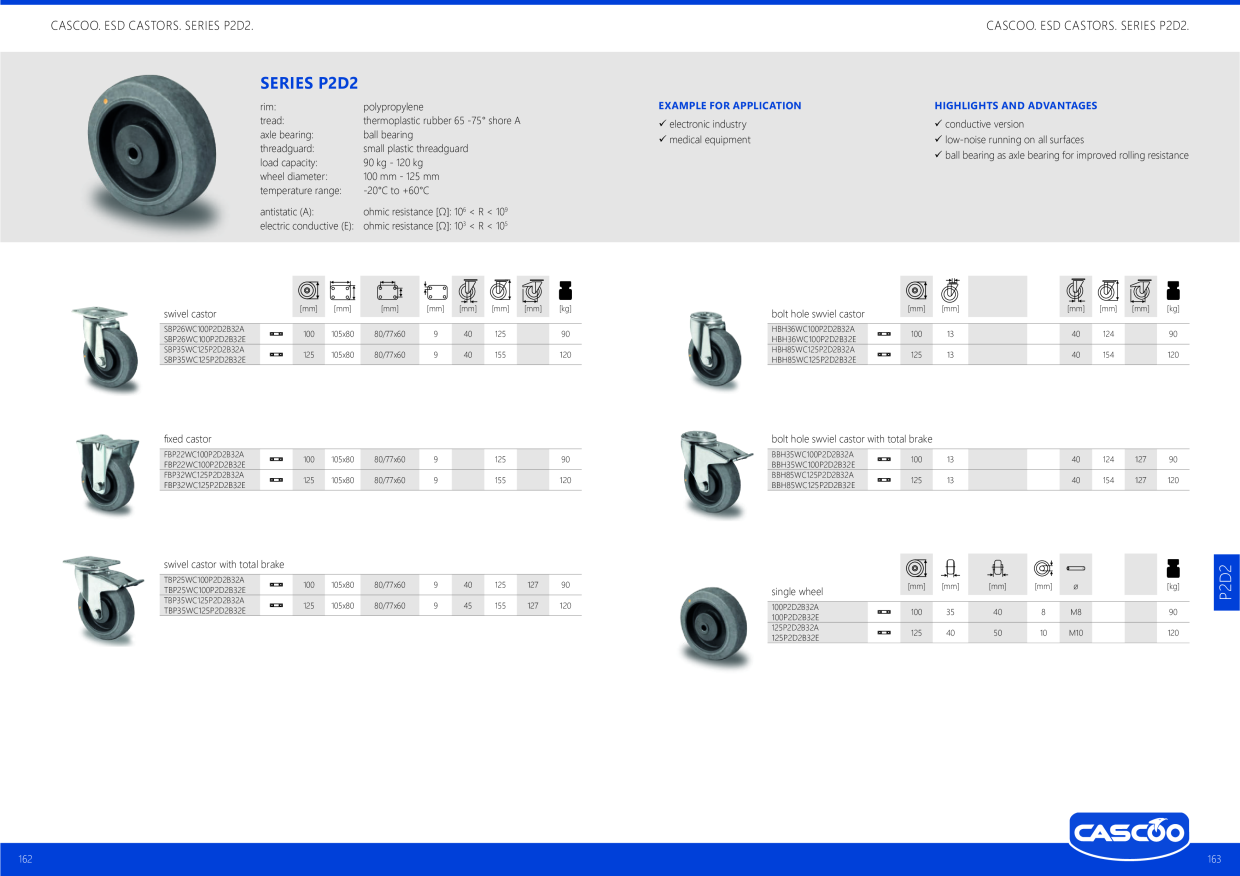Click the kg load weight icon in swivel castor header
Image resolution: width=1240 pixels, height=876 pixels.
click(x=565, y=290)
